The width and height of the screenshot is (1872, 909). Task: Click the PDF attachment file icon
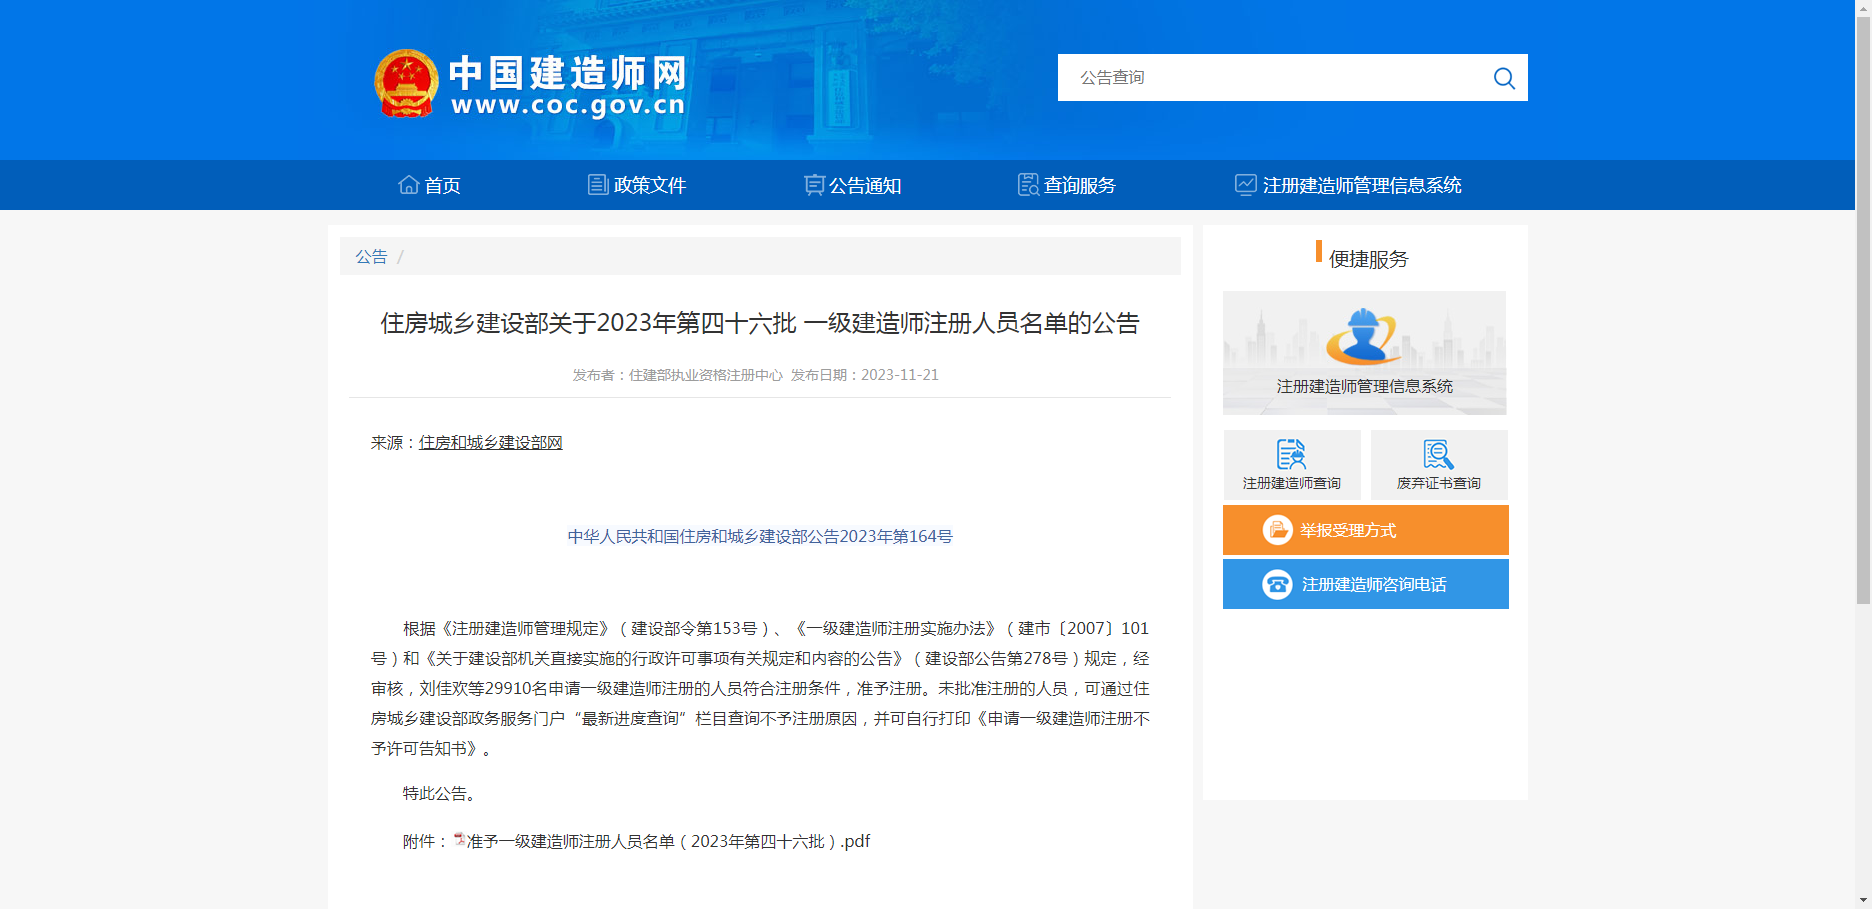(459, 840)
